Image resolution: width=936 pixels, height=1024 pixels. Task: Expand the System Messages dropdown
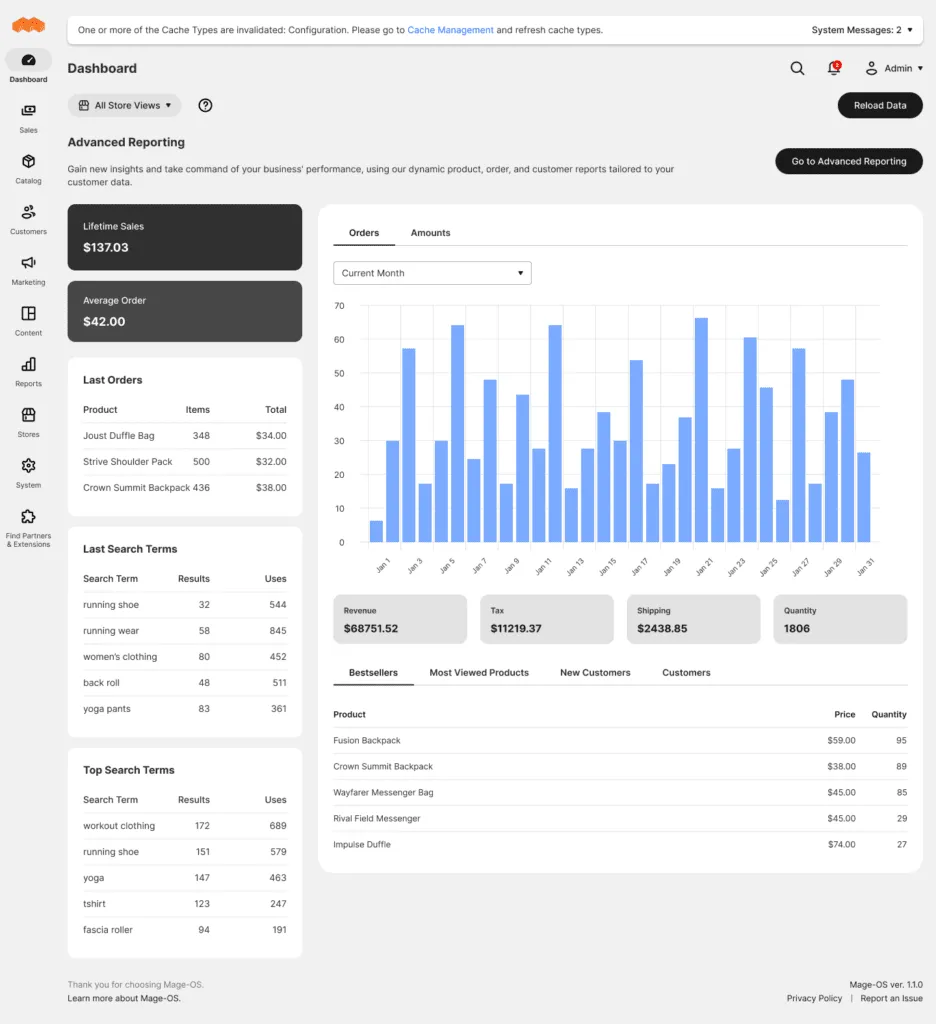point(861,30)
